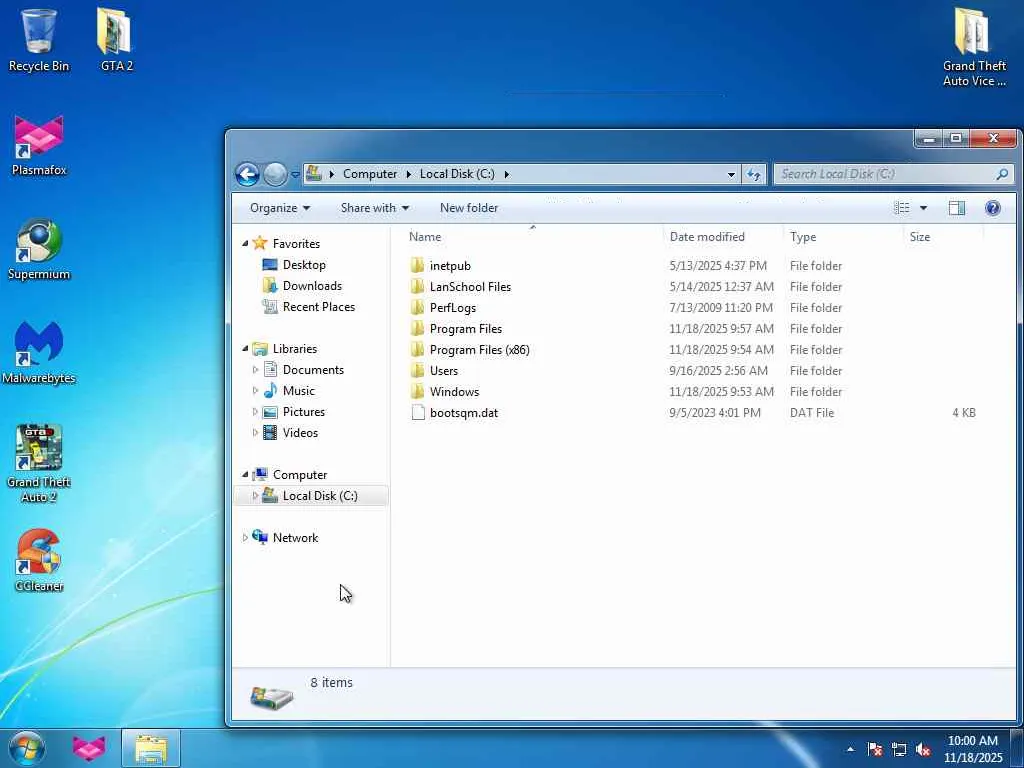
Task: Click Action Center flag tray icon
Action: coord(874,749)
